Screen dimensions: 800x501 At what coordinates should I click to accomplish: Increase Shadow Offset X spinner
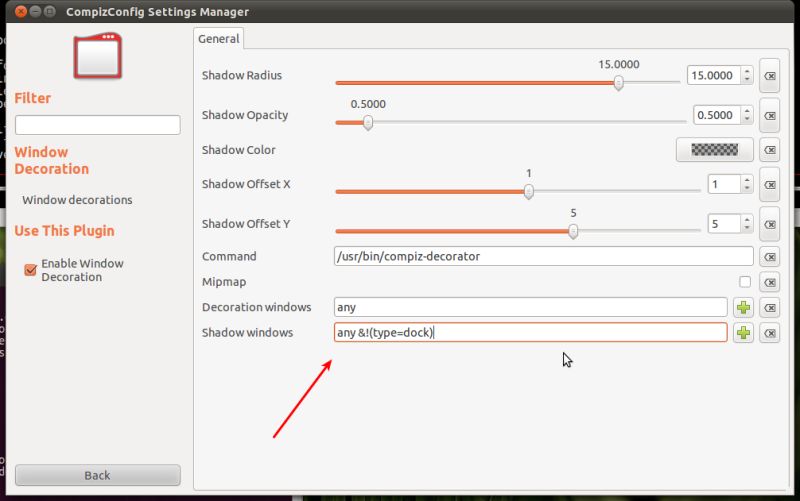coord(747,180)
